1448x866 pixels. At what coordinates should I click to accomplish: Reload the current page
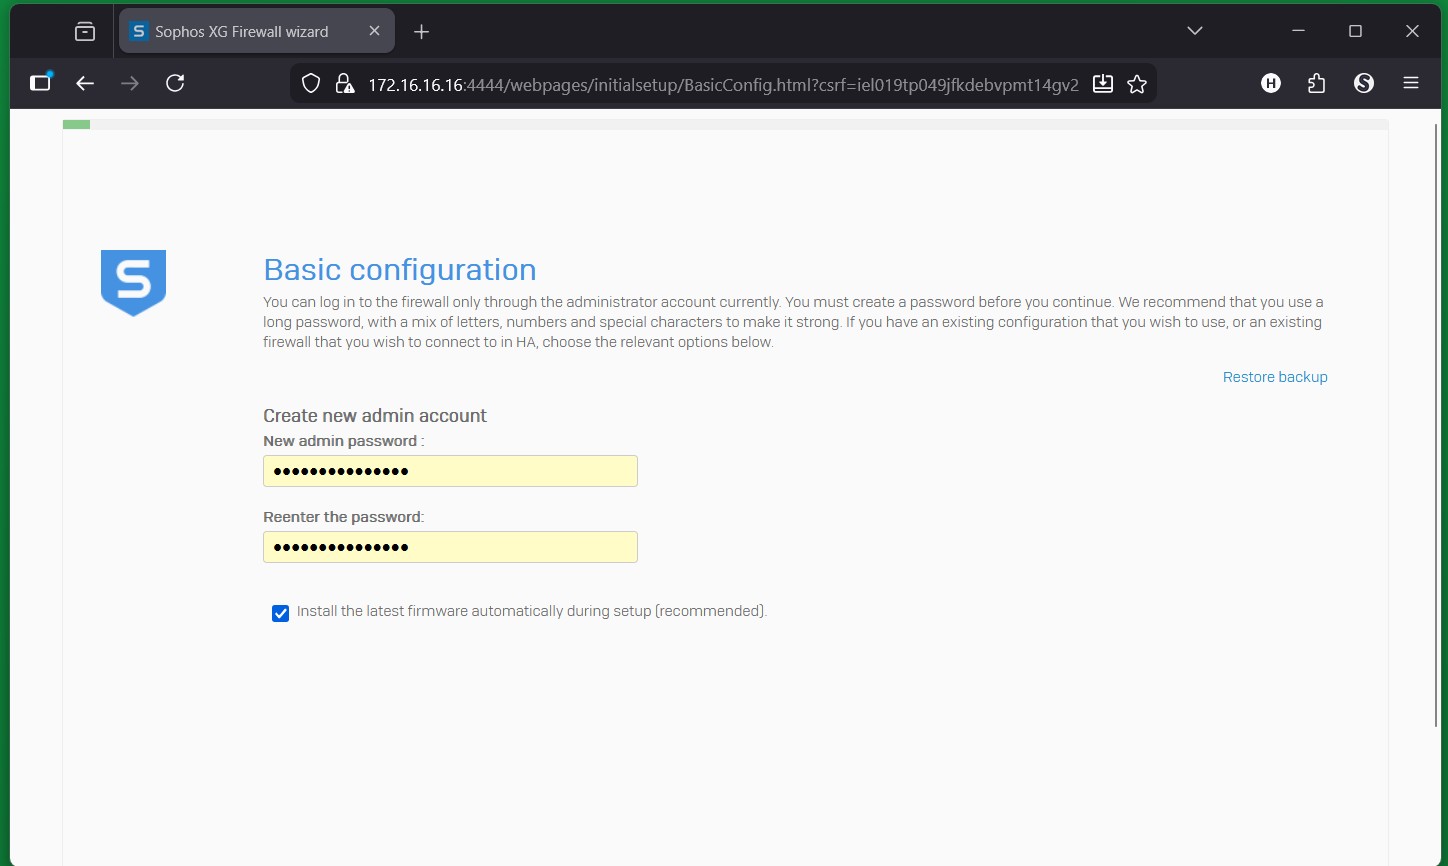point(175,84)
